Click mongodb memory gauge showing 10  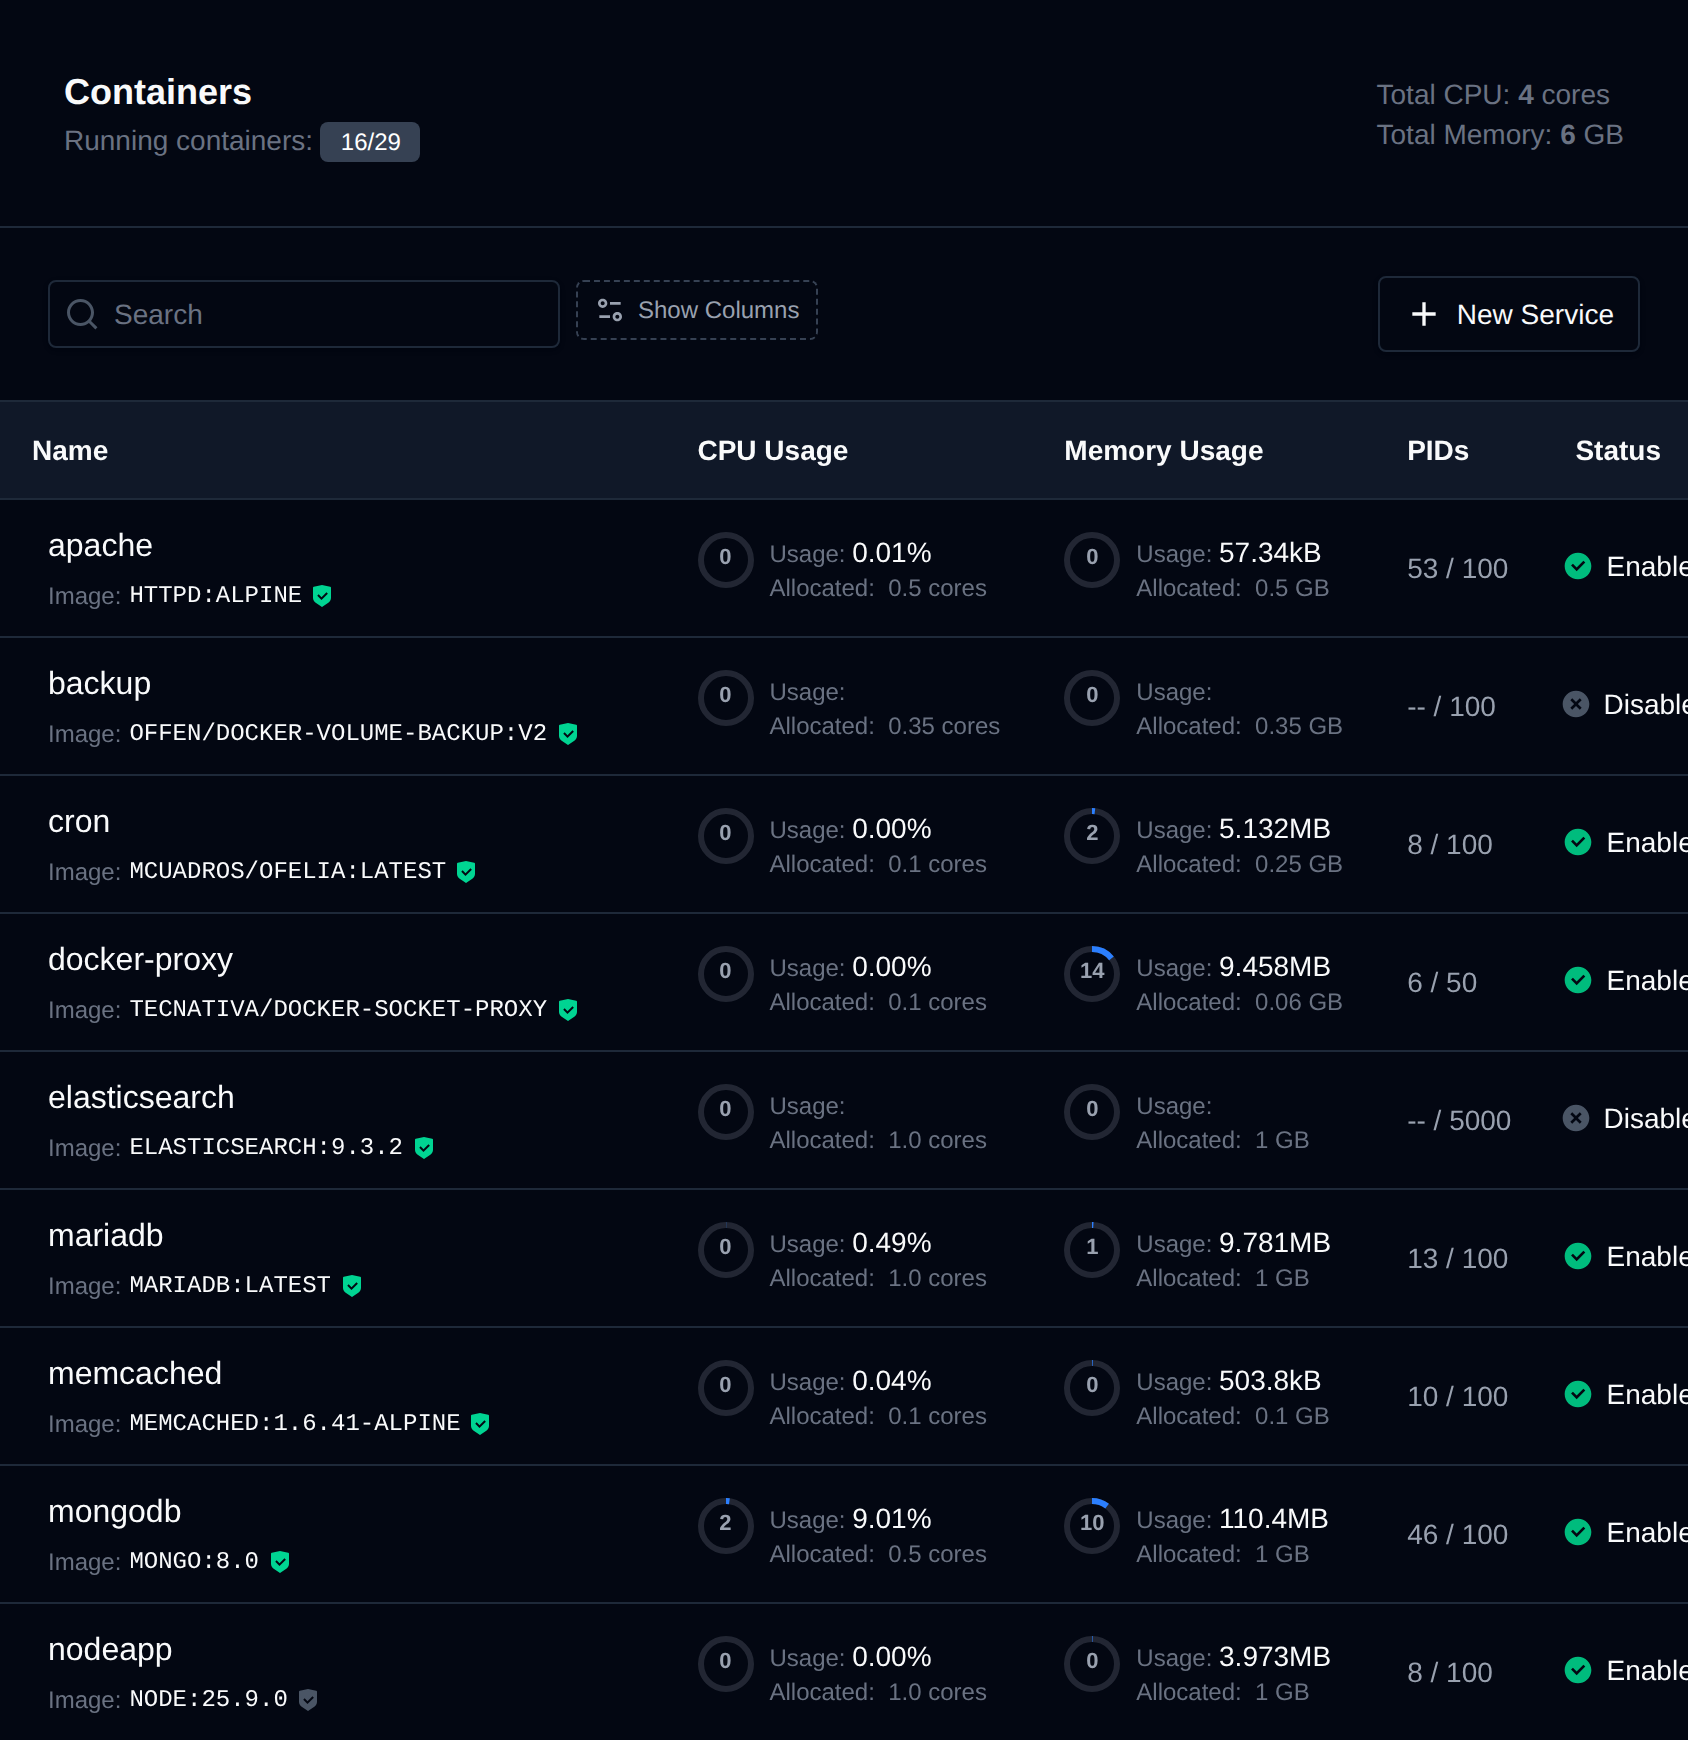coord(1092,1526)
